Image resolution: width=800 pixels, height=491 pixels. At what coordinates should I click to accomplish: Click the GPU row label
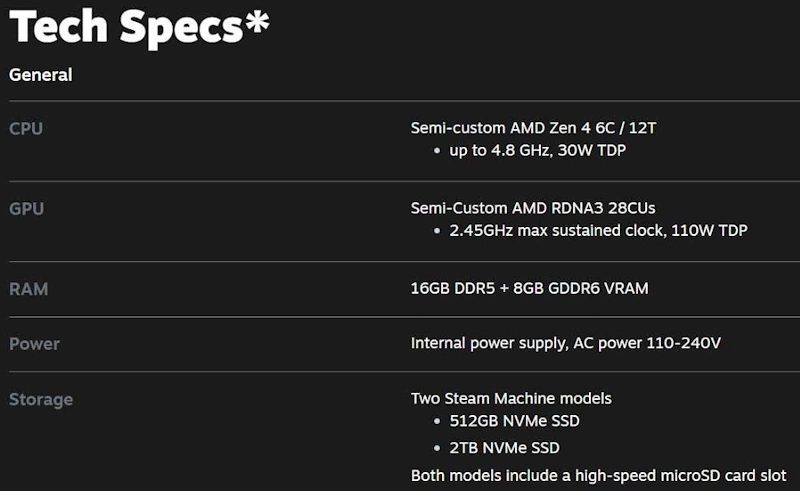(x=26, y=209)
